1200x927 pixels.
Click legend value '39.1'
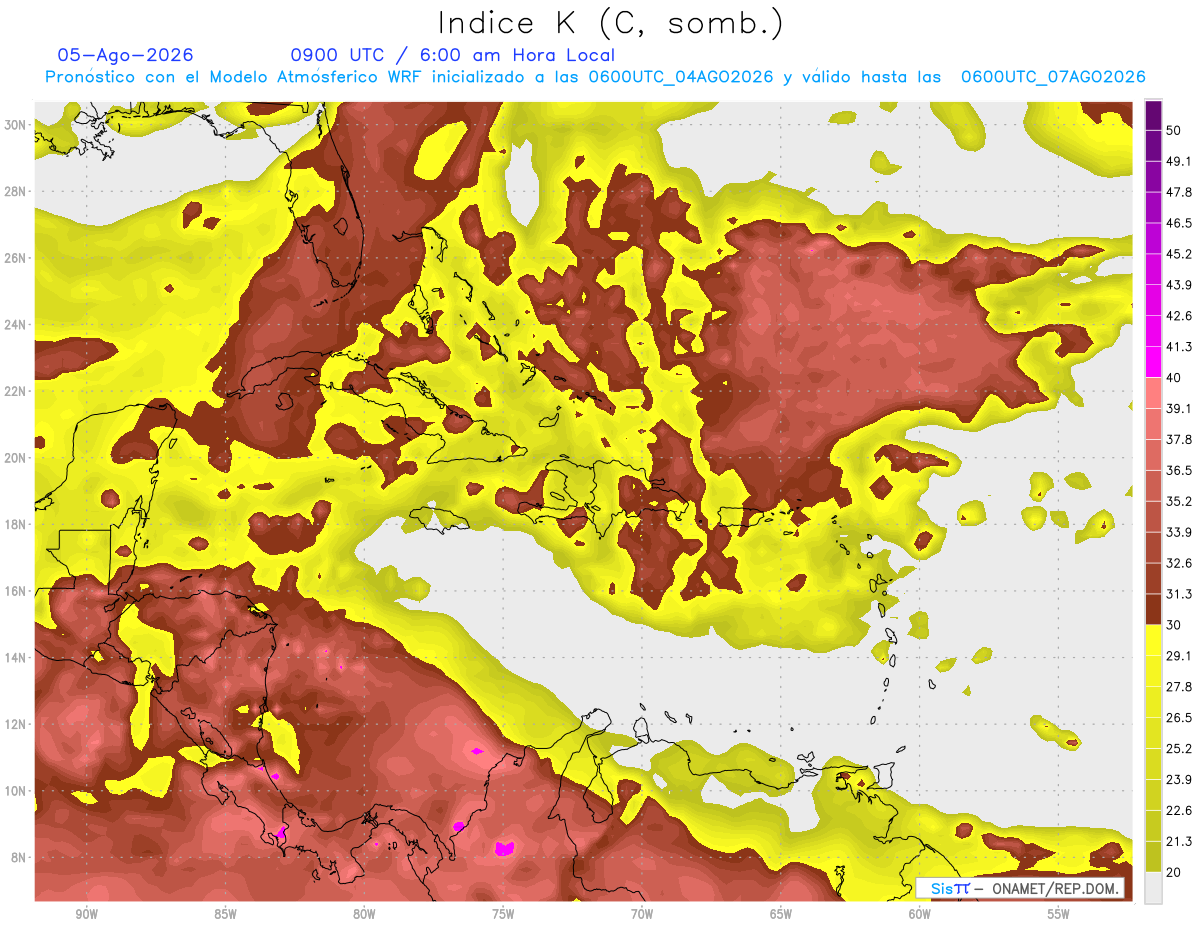1179,408
